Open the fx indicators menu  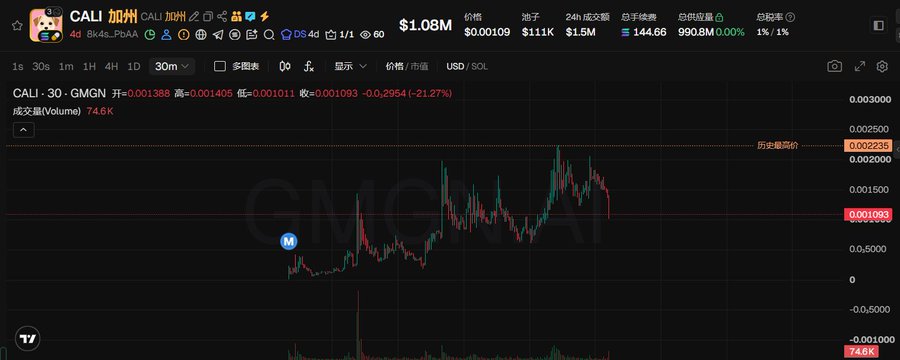309,67
